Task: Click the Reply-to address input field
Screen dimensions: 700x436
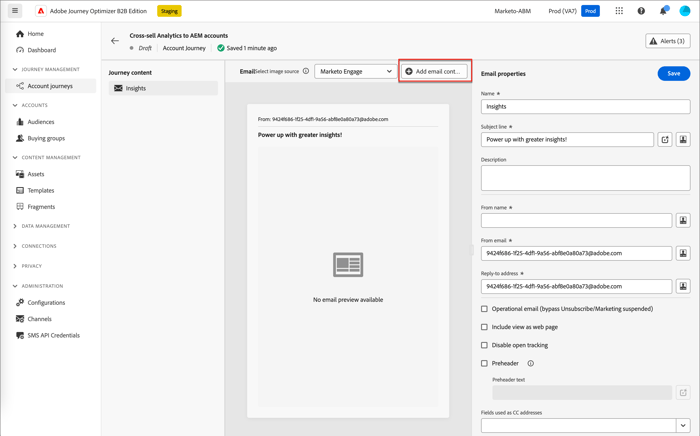Action: tap(576, 286)
